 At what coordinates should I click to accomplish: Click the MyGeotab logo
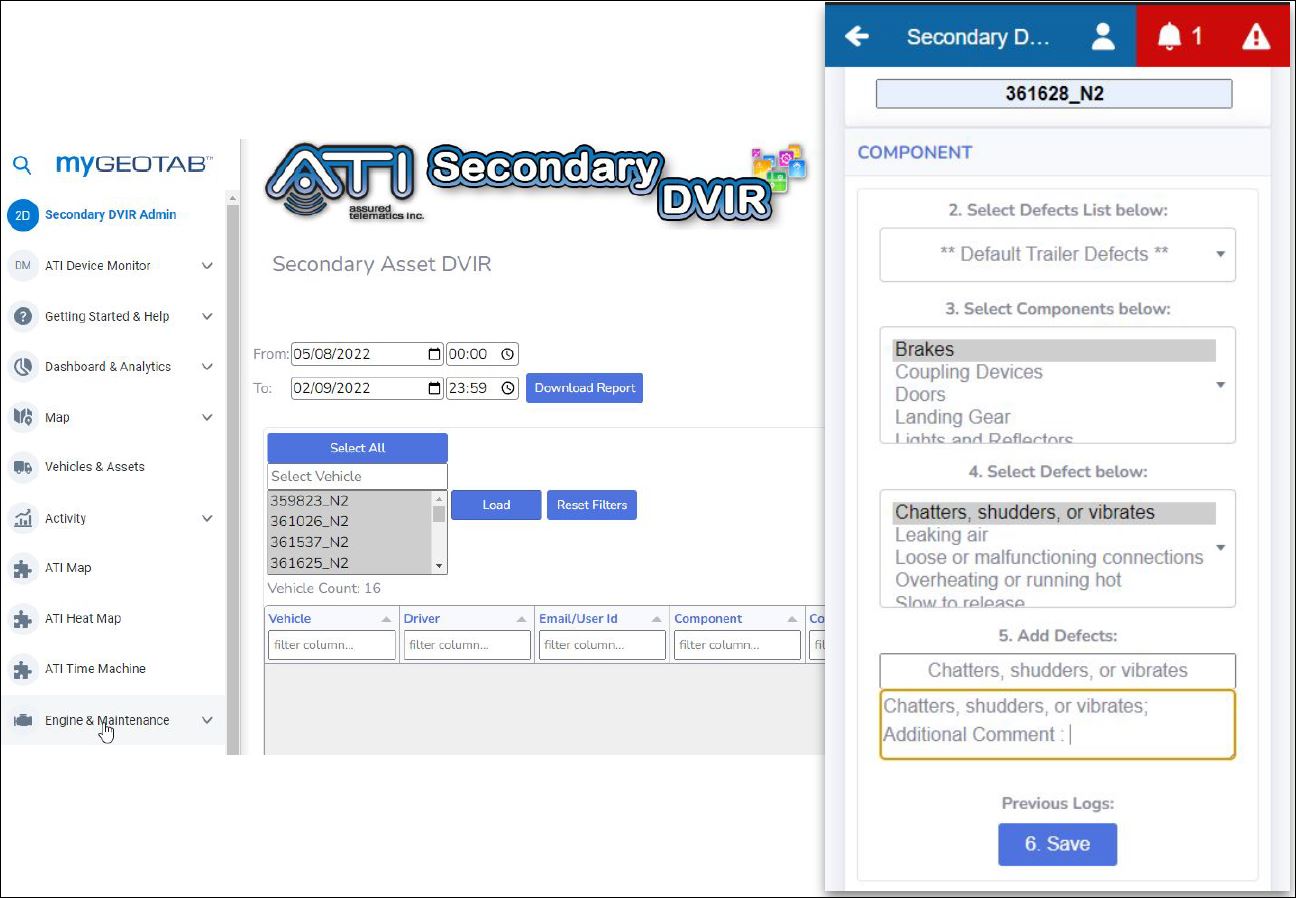click(134, 164)
